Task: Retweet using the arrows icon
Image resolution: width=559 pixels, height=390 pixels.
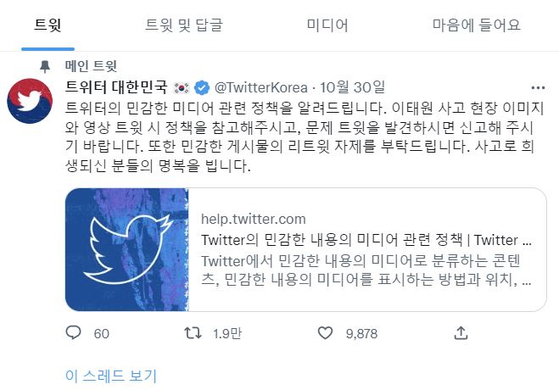Action: tap(193, 333)
